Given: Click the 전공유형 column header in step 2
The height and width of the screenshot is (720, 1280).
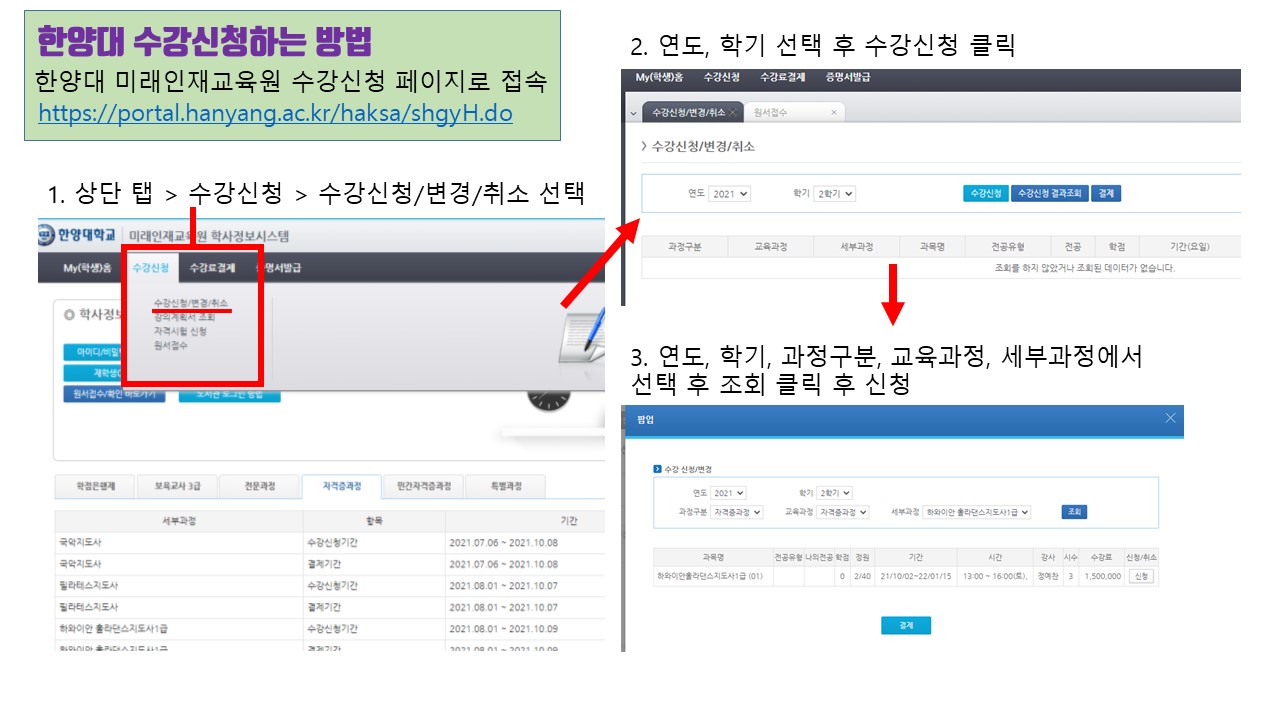Looking at the screenshot, I should point(1007,246).
